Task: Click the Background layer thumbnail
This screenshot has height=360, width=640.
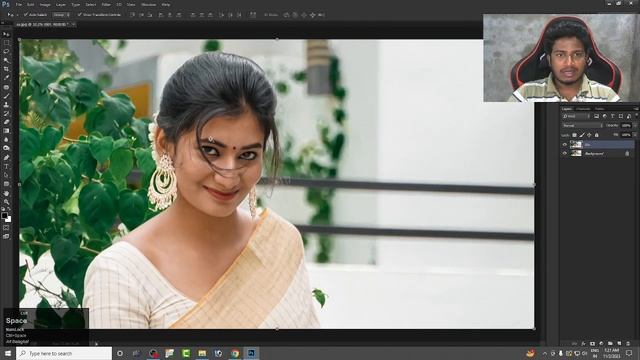Action: pyautogui.click(x=576, y=153)
